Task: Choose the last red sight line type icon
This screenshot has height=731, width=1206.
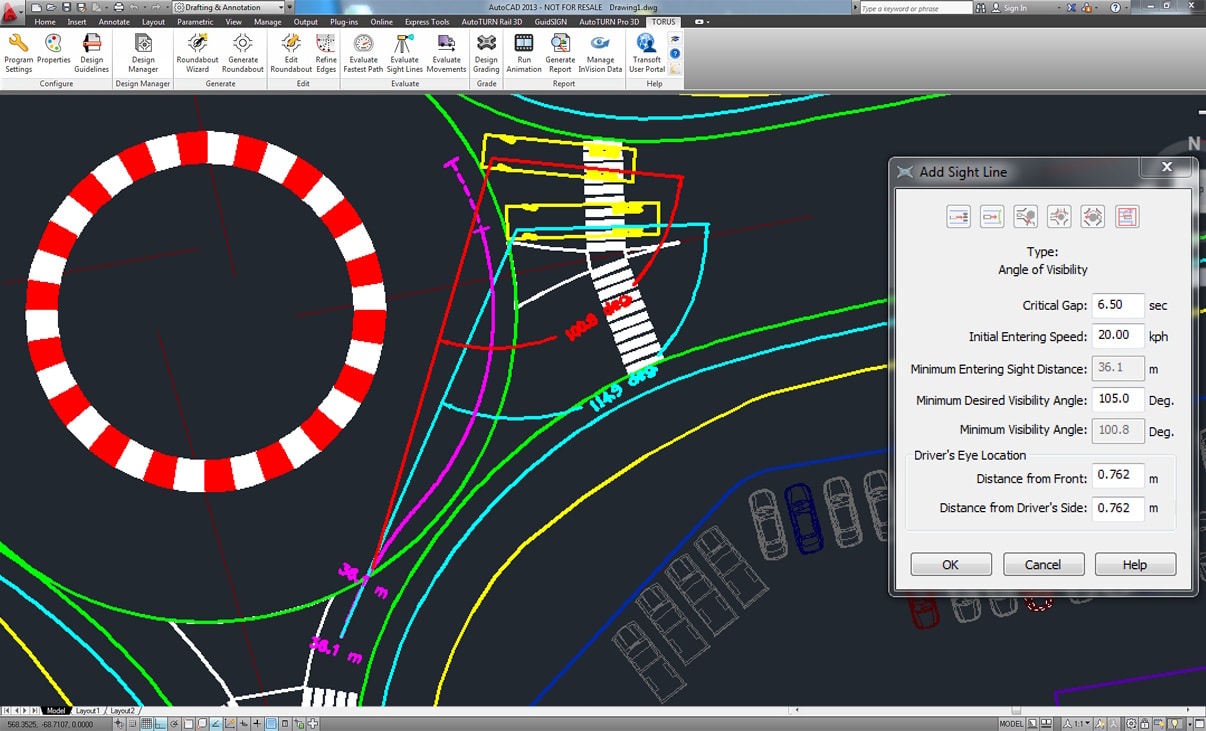Action: (1127, 216)
